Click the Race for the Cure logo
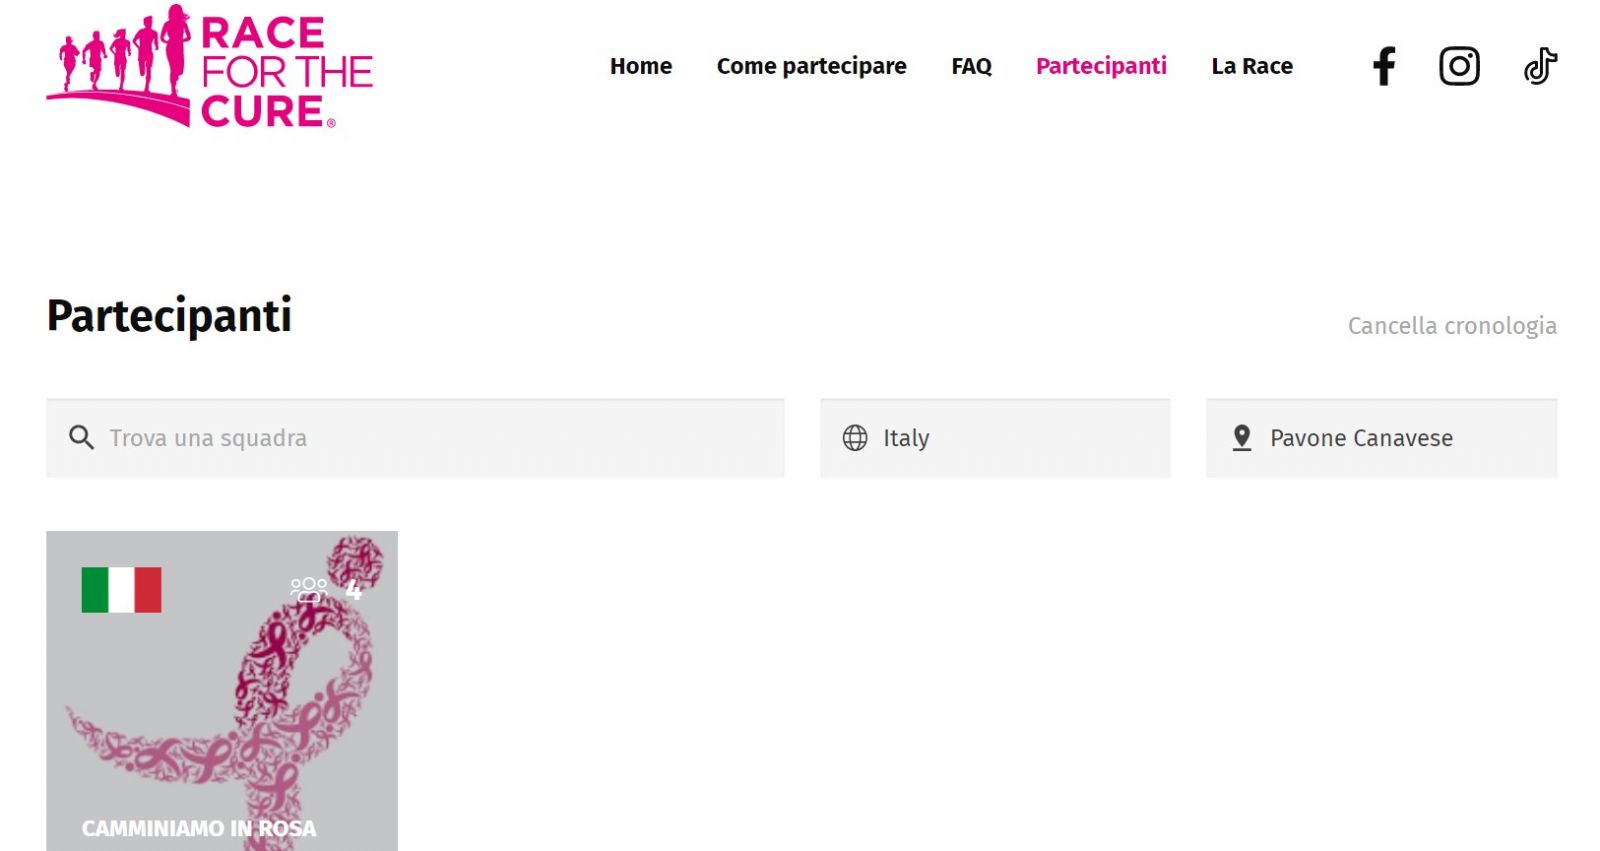This screenshot has height=851, width=1600. (x=210, y=68)
